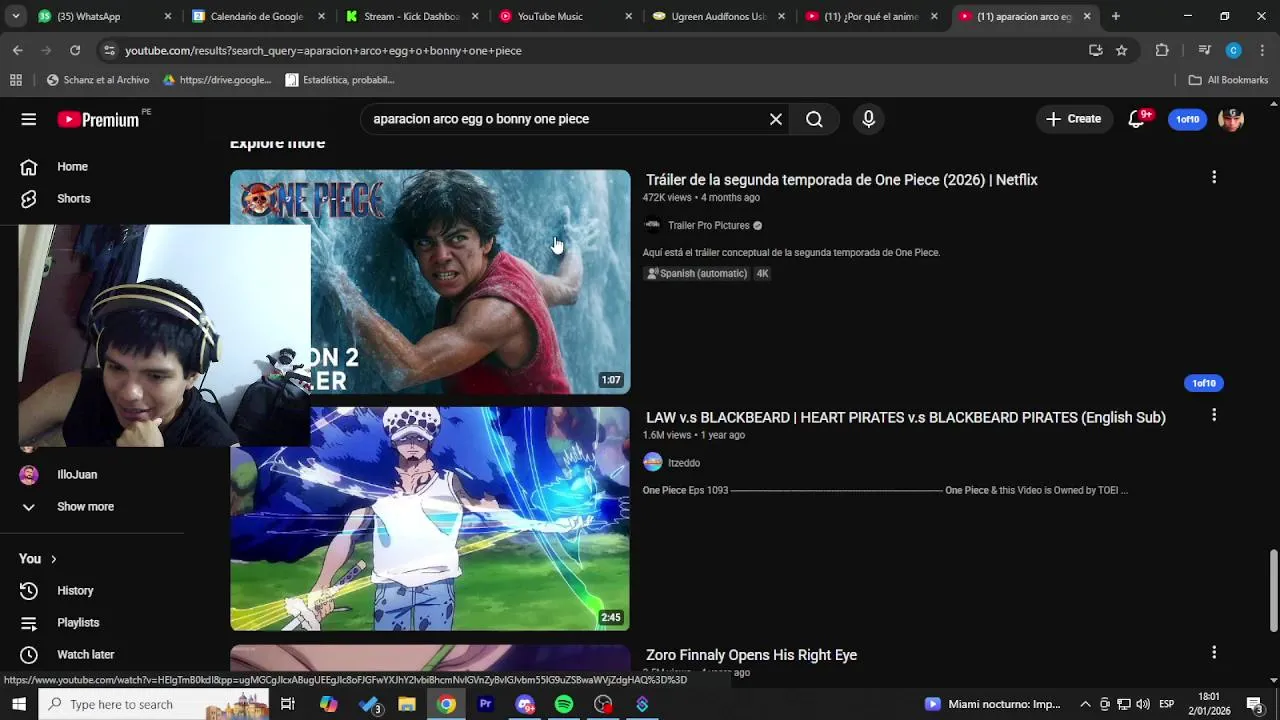The height and width of the screenshot is (720, 1280).
Task: Click the magnifier search button
Action: point(814,119)
